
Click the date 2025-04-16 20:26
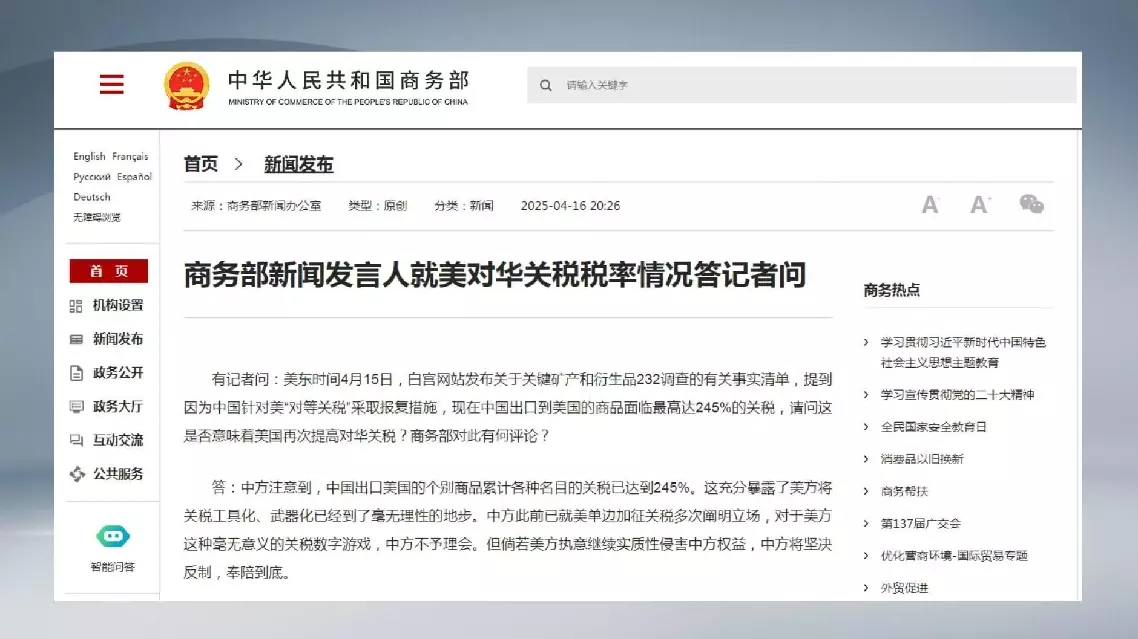click(x=570, y=205)
